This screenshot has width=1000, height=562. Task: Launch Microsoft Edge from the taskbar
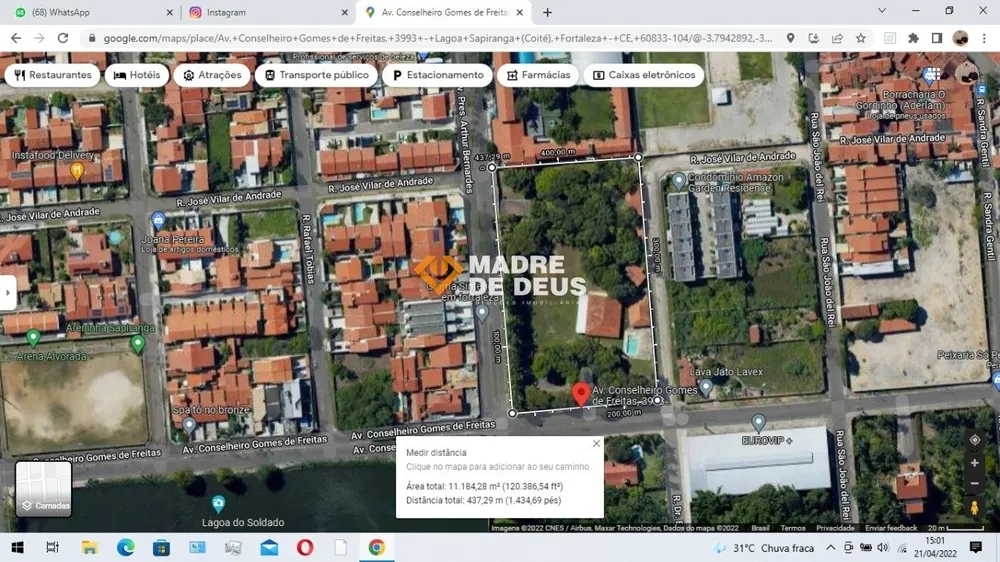pyautogui.click(x=125, y=548)
